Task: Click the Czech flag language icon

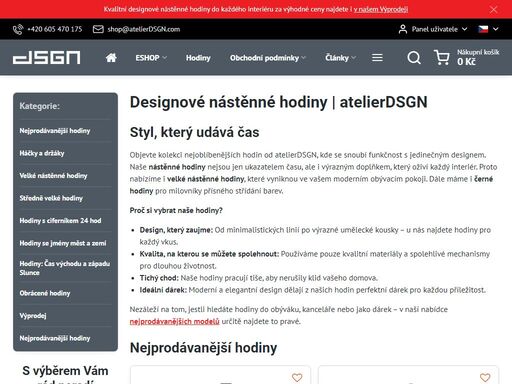Action: (x=483, y=29)
